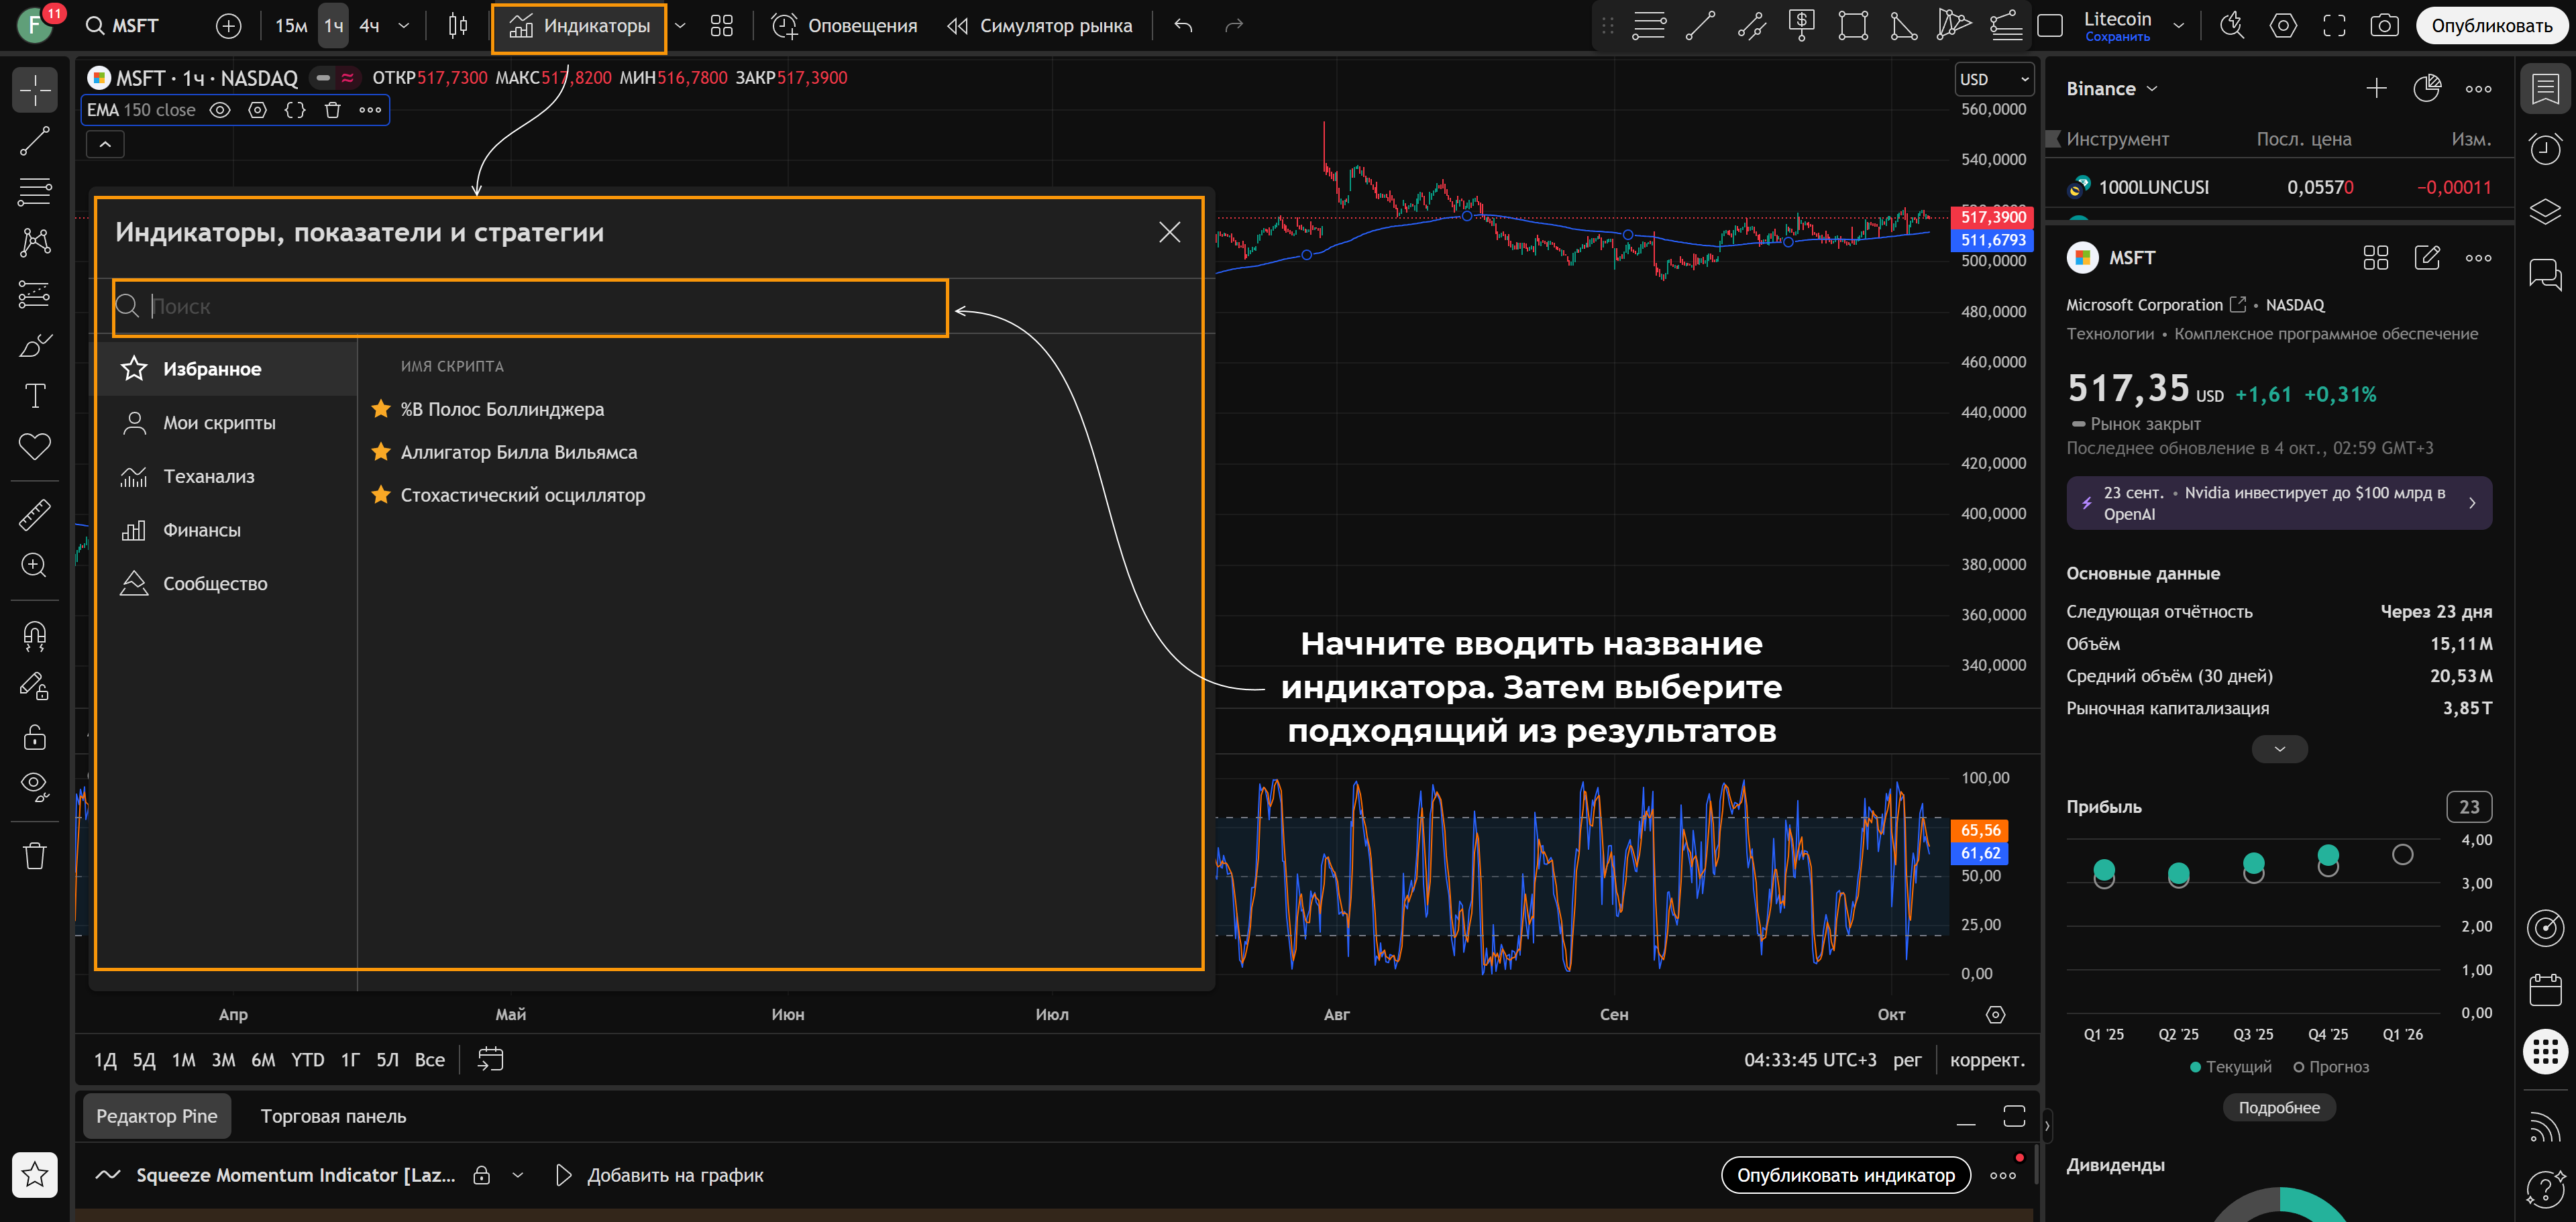
Task: Expand more fundamental data chevron
Action: [x=2279, y=749]
